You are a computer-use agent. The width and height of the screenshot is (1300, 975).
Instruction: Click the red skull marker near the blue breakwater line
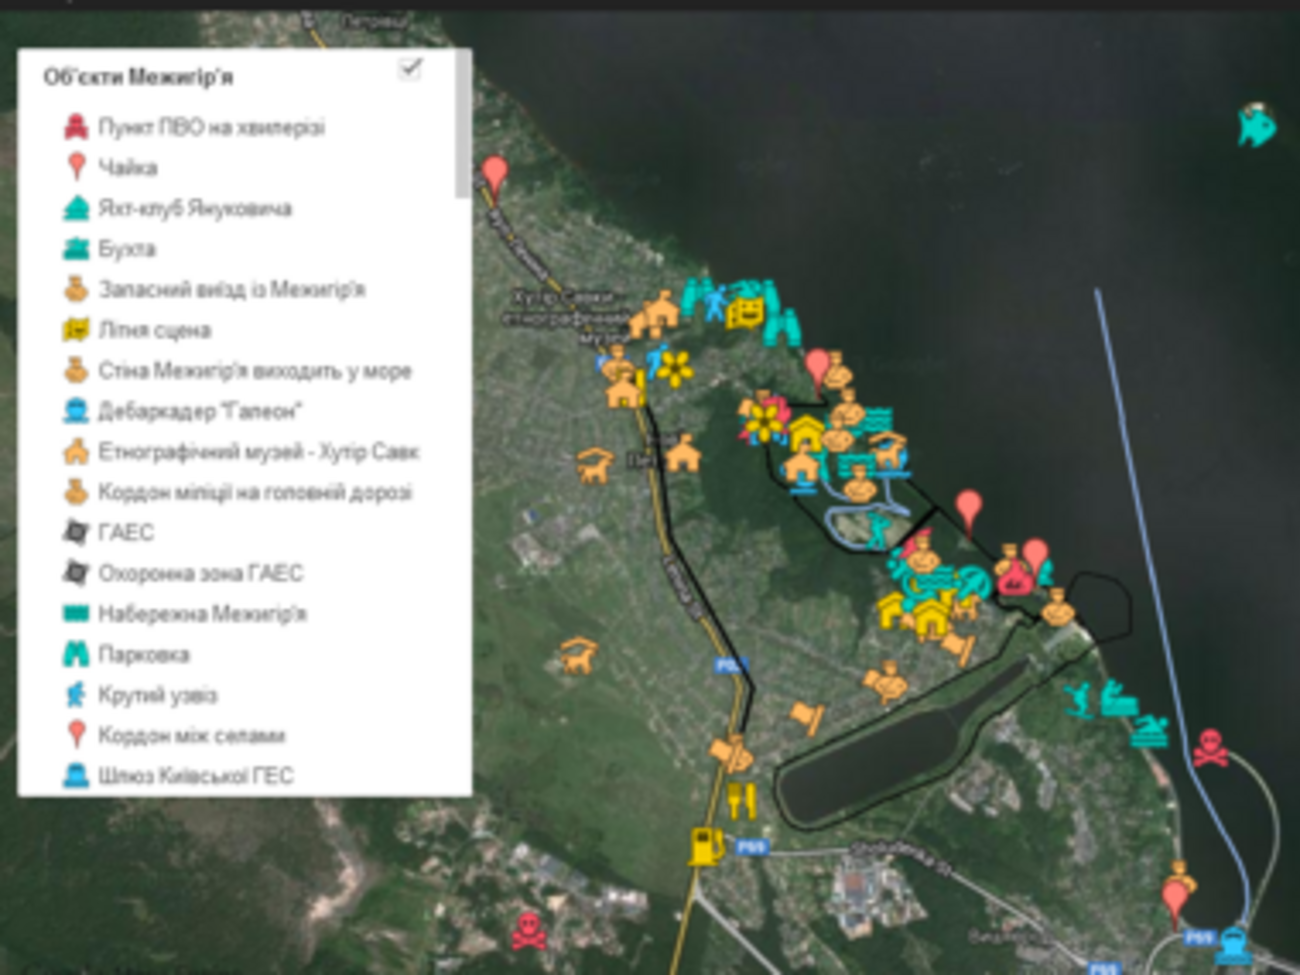tap(1210, 748)
